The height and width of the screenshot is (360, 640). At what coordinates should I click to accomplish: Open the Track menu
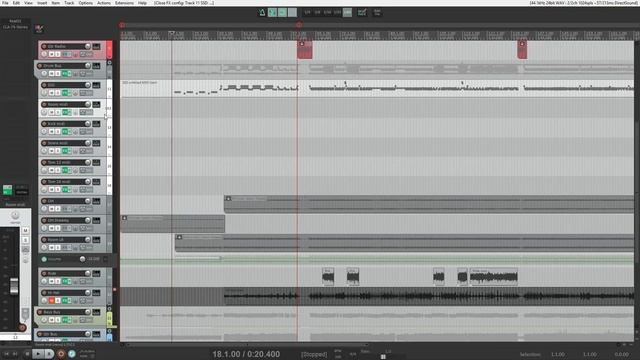[x=69, y=3]
